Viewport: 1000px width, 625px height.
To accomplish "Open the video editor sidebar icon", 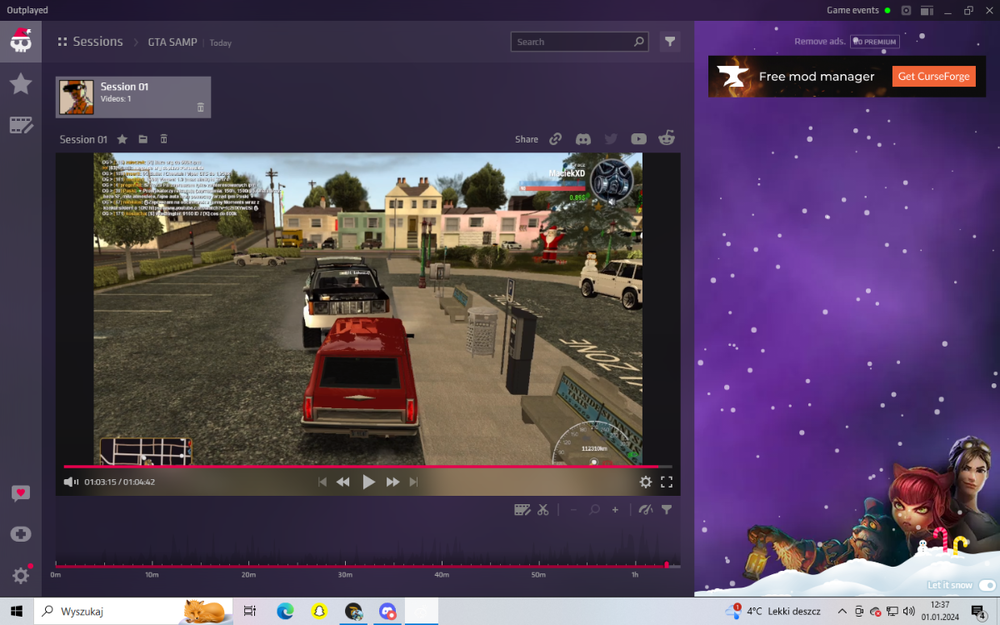I will click(x=20, y=125).
